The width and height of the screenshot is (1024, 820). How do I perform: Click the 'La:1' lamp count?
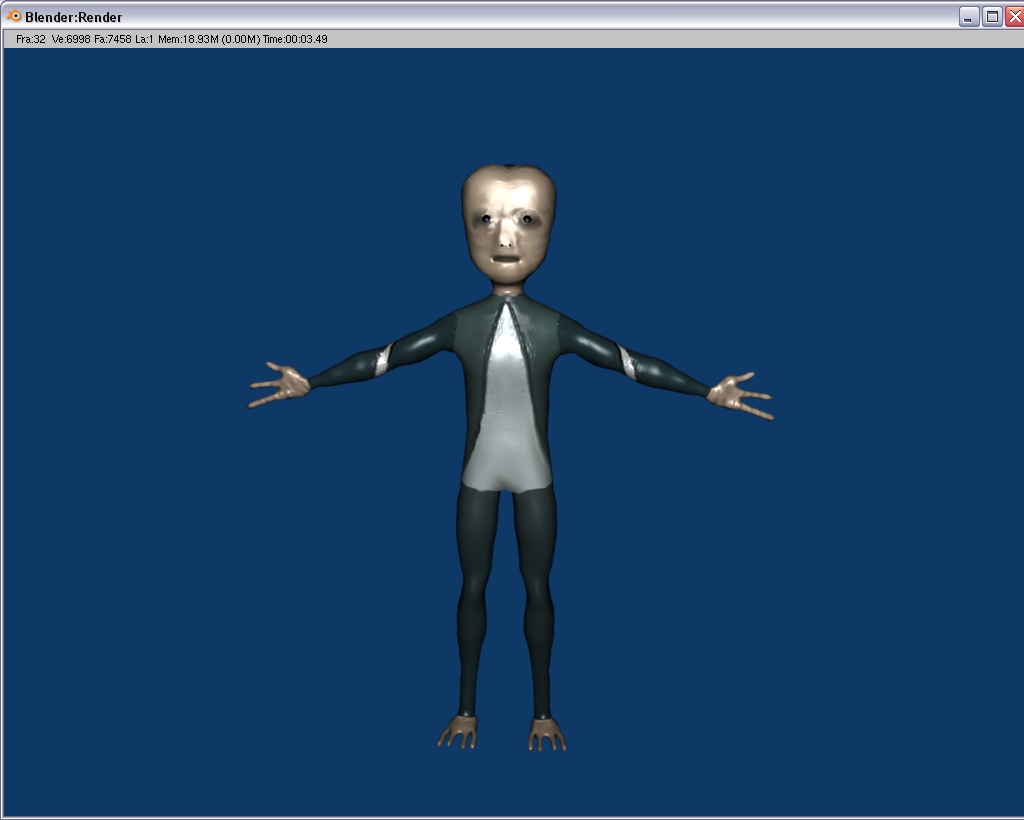point(144,39)
